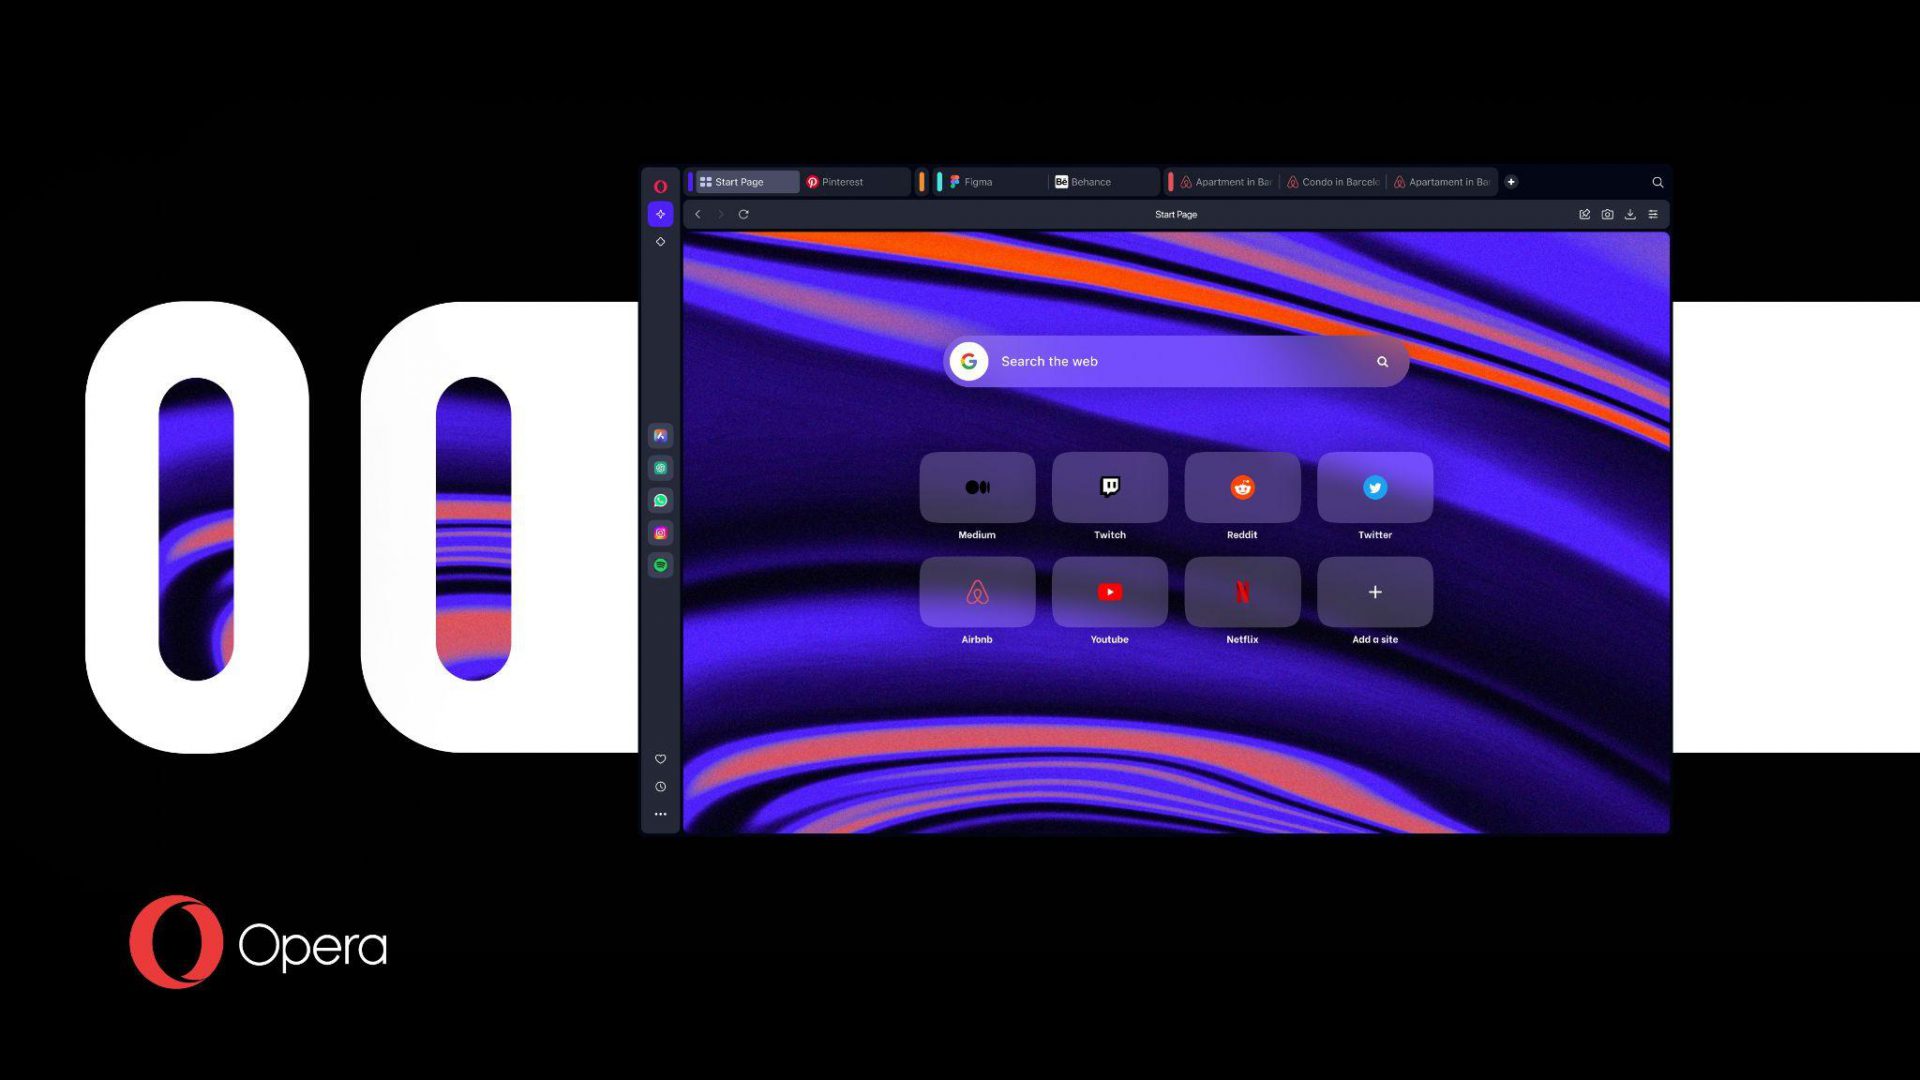Click the diamond icon below Aria
1920x1080 pixels.
(660, 242)
